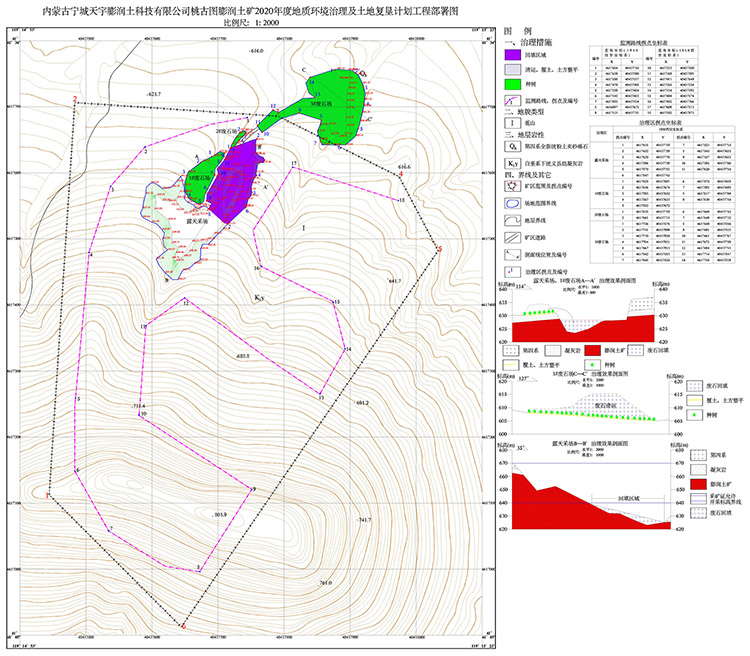Viewport: 750px width, 656px height.
Task: Click the '1#废石场' label on the map
Action: click(x=199, y=178)
